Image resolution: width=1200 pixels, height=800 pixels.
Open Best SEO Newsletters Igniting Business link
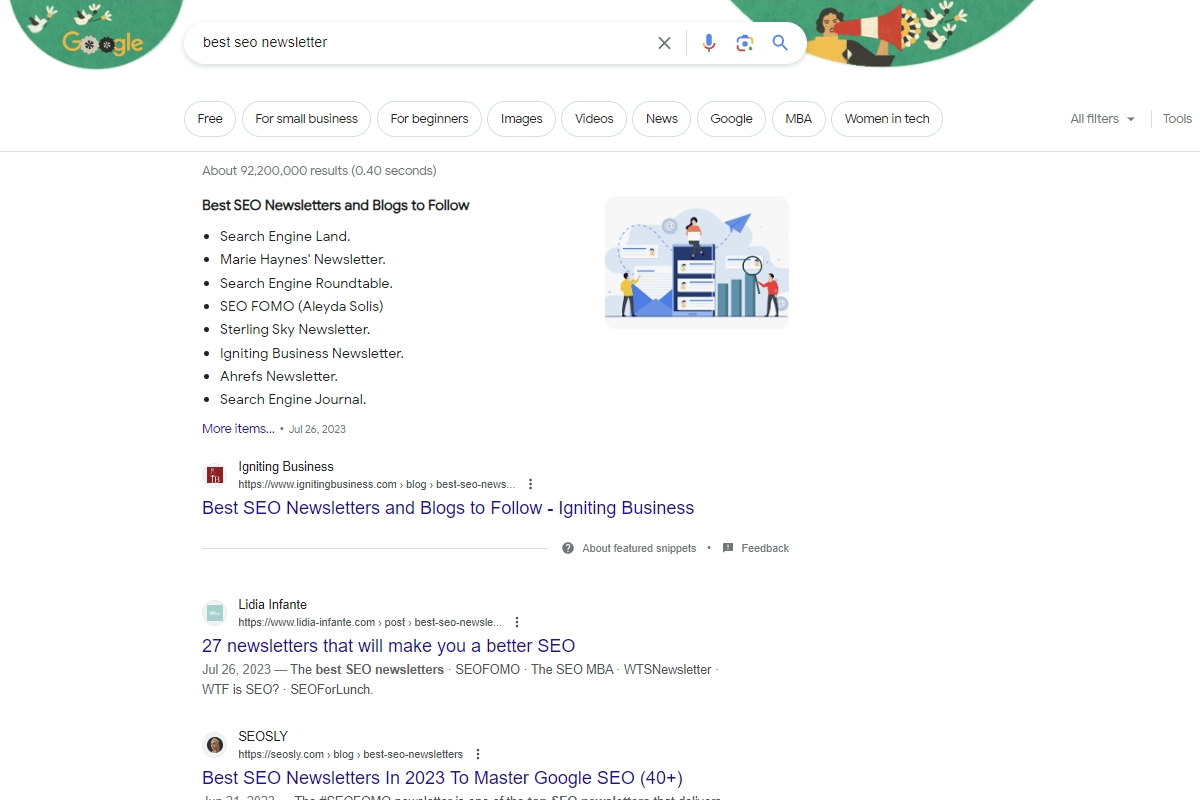click(448, 508)
